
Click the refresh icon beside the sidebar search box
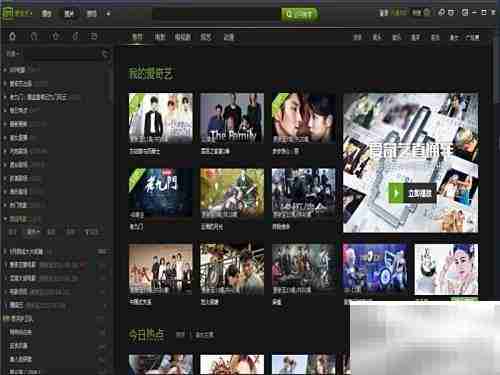point(106,54)
